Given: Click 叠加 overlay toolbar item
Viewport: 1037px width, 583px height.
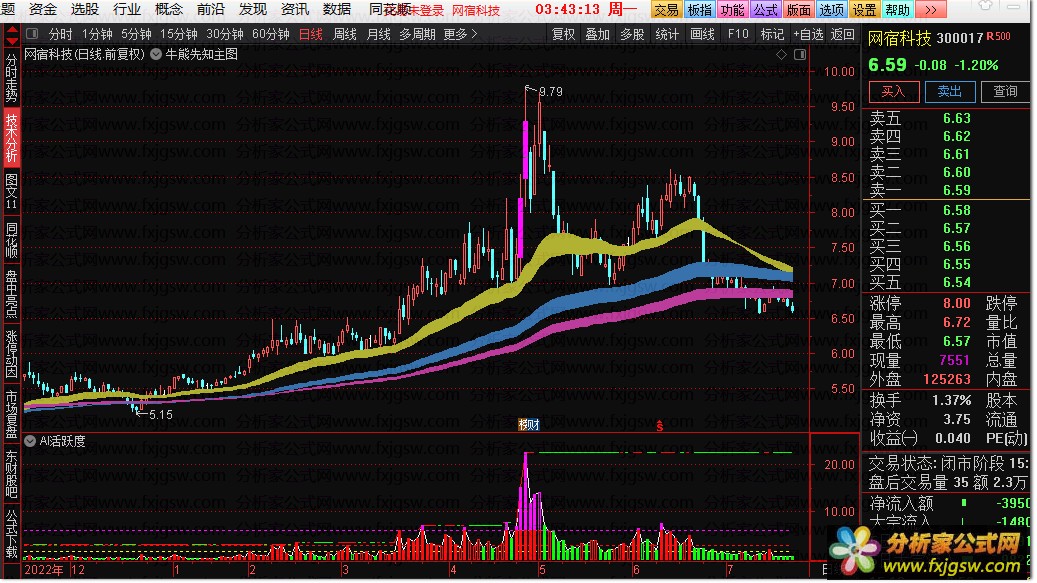Looking at the screenshot, I should 598,34.
